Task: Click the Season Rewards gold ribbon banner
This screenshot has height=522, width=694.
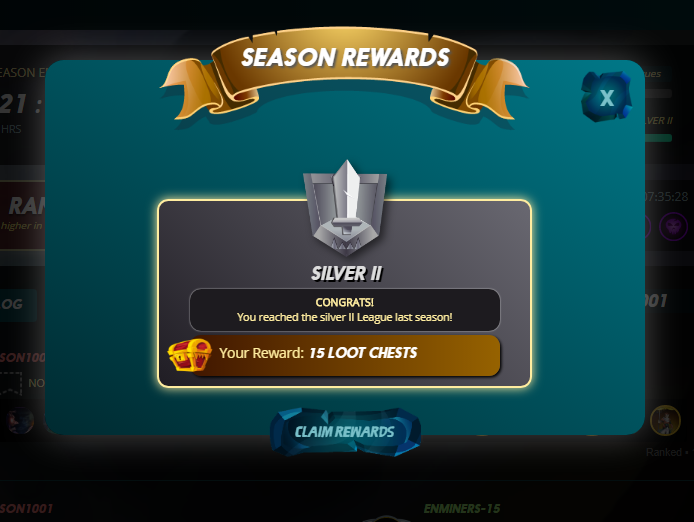Action: pyautogui.click(x=344, y=73)
